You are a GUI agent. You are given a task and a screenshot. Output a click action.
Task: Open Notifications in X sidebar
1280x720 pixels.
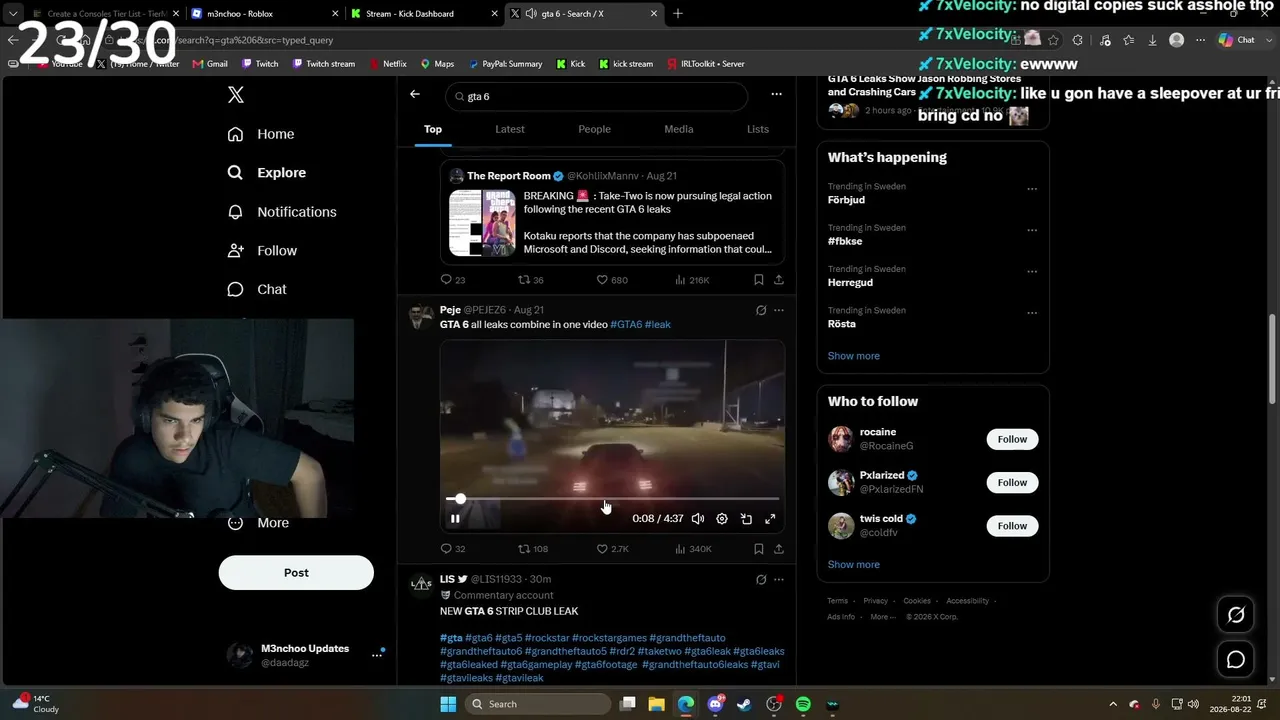282,212
